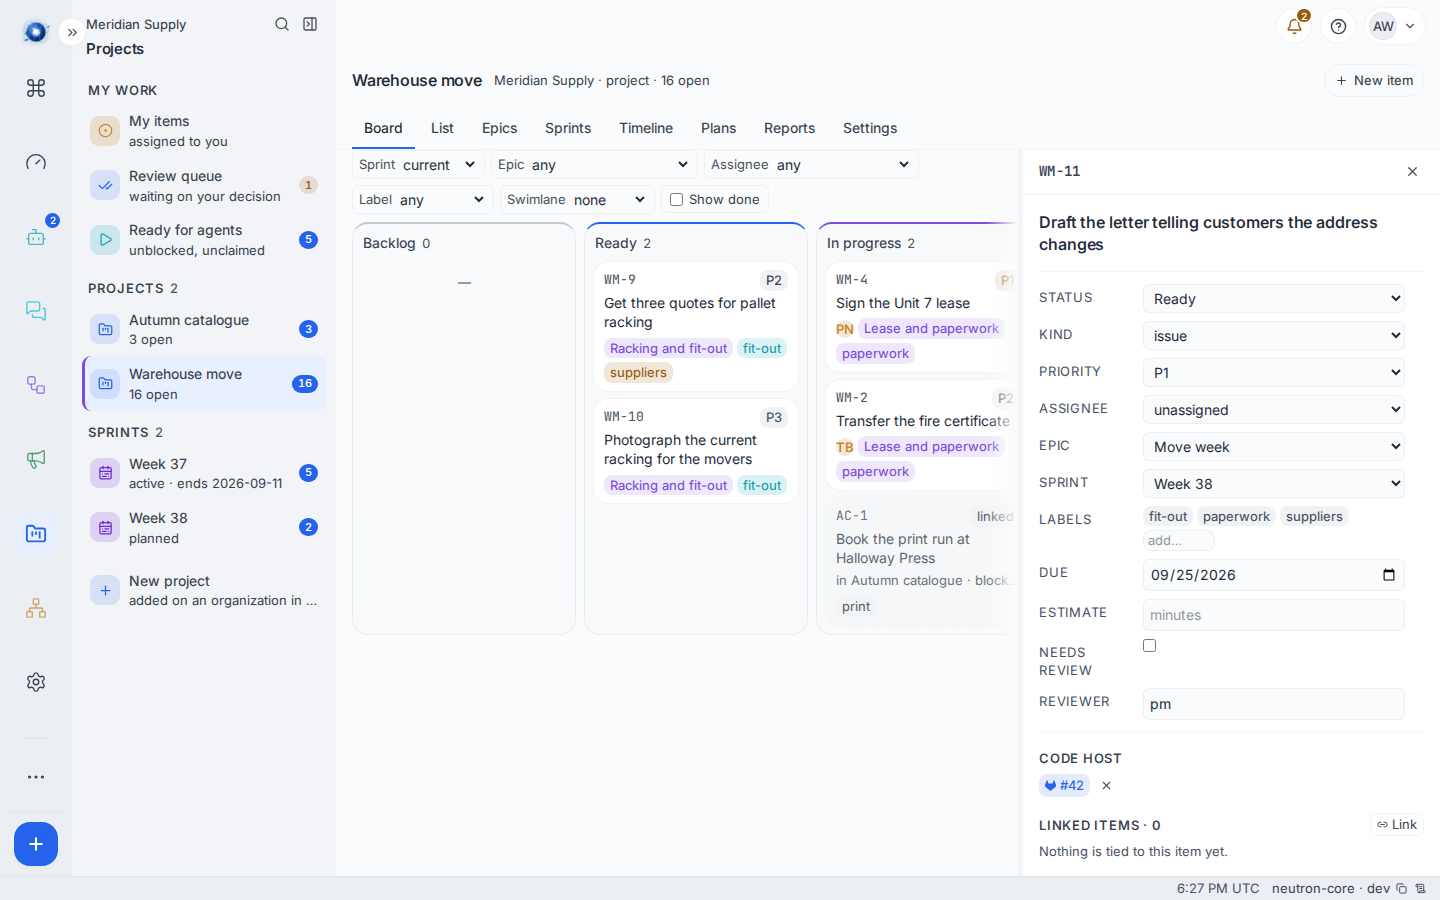
Task: Remove the #42 code host link
Action: point(1106,786)
